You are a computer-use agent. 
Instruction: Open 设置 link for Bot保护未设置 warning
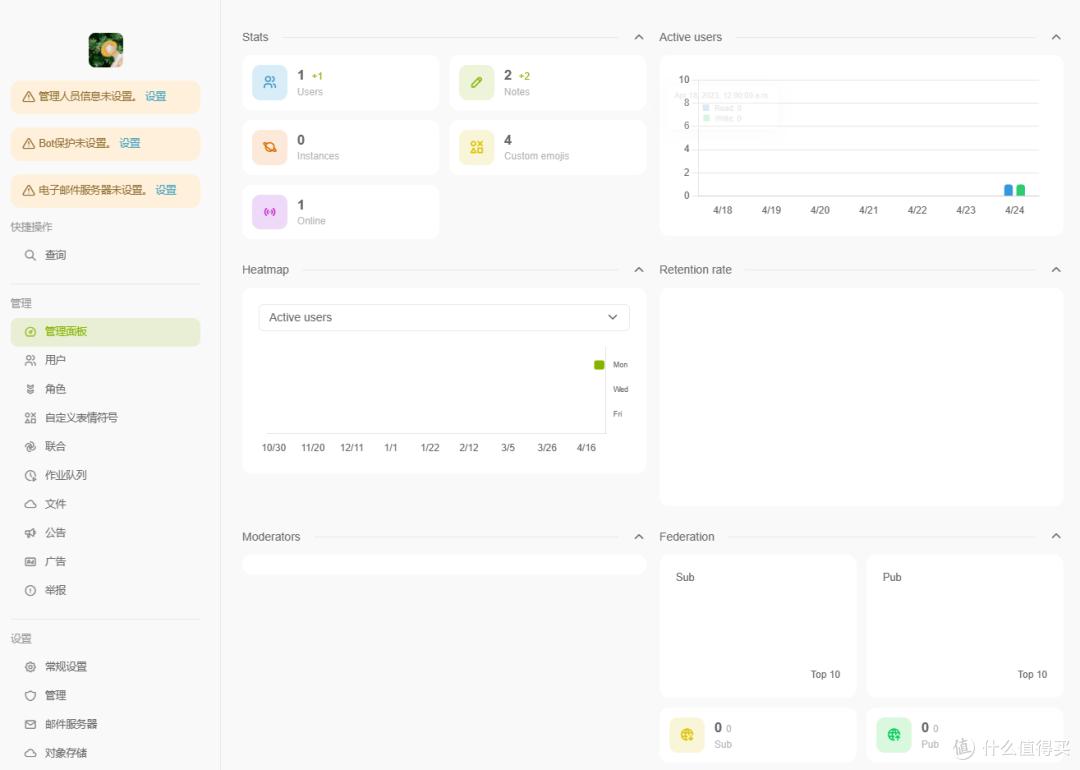(x=129, y=143)
